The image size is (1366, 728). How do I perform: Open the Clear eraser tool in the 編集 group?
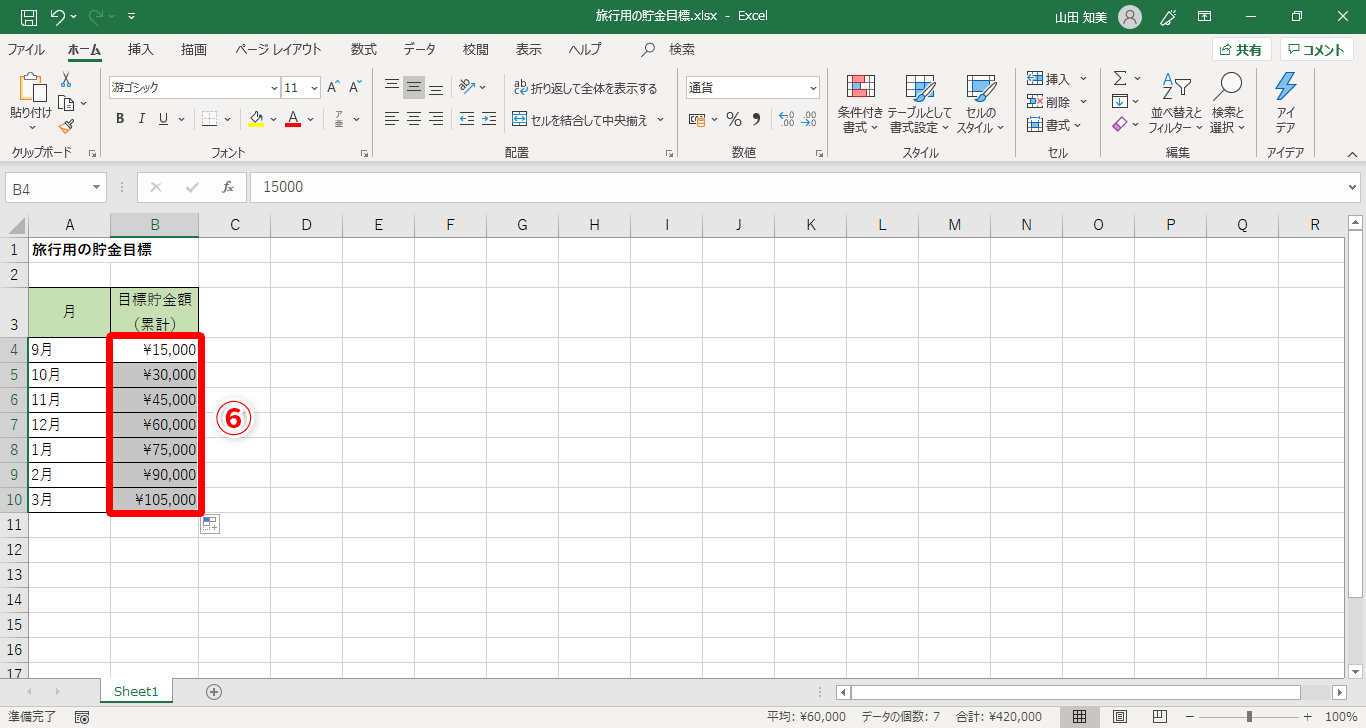click(x=1120, y=124)
